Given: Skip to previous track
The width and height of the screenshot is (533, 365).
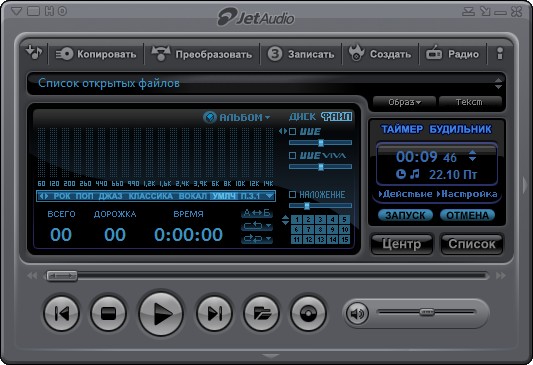Looking at the screenshot, I should click(x=62, y=313).
